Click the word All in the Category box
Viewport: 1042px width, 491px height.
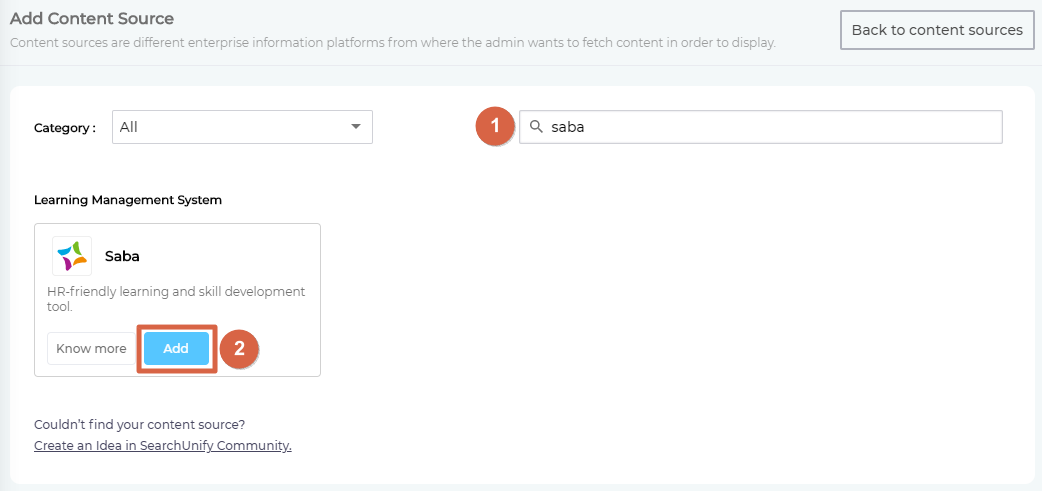pyautogui.click(x=129, y=127)
